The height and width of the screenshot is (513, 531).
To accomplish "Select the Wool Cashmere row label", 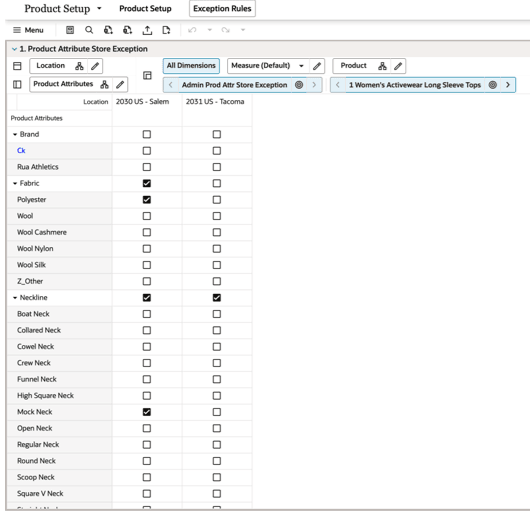I will [42, 232].
